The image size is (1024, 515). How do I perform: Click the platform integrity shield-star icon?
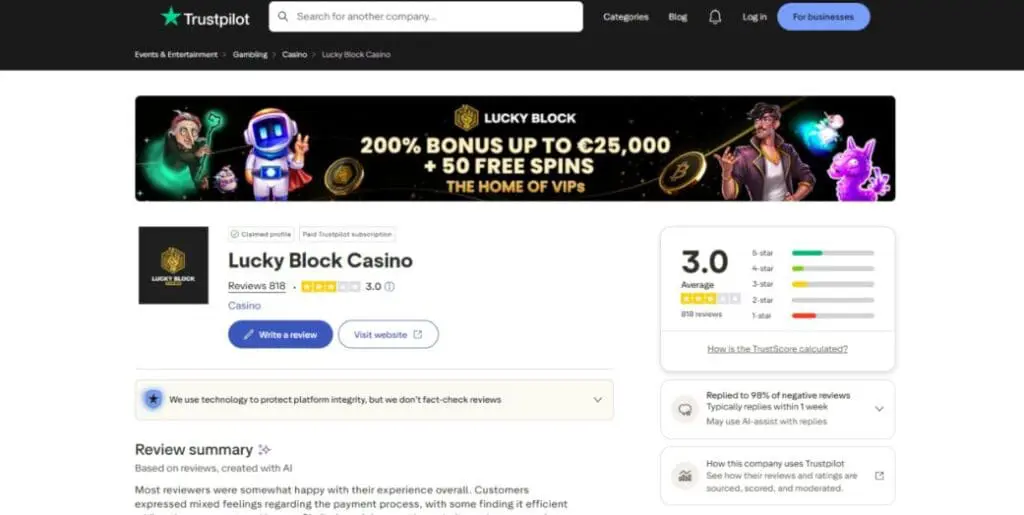[153, 399]
